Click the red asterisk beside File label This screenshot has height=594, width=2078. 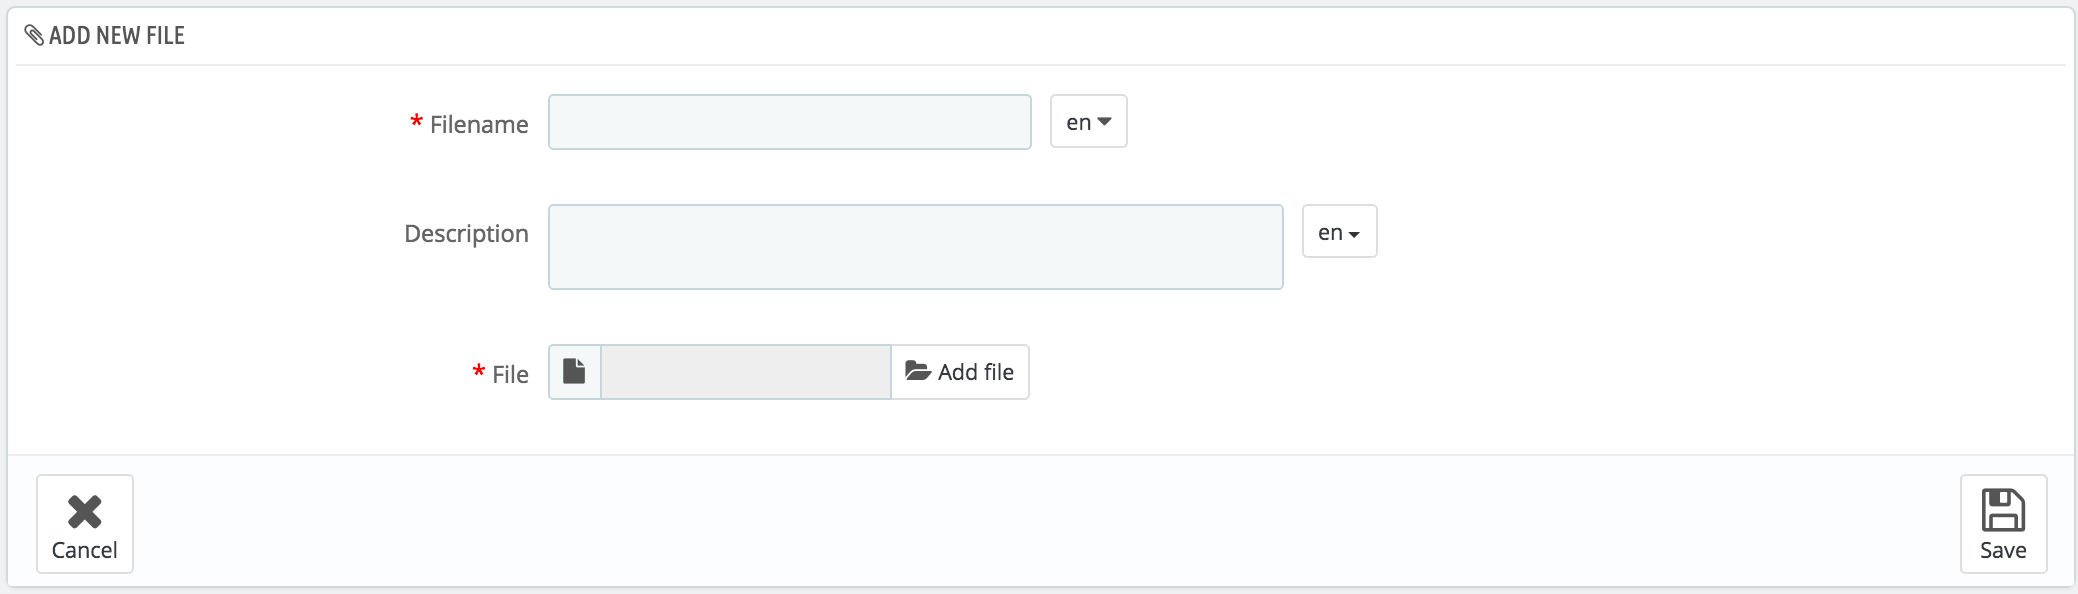479,372
